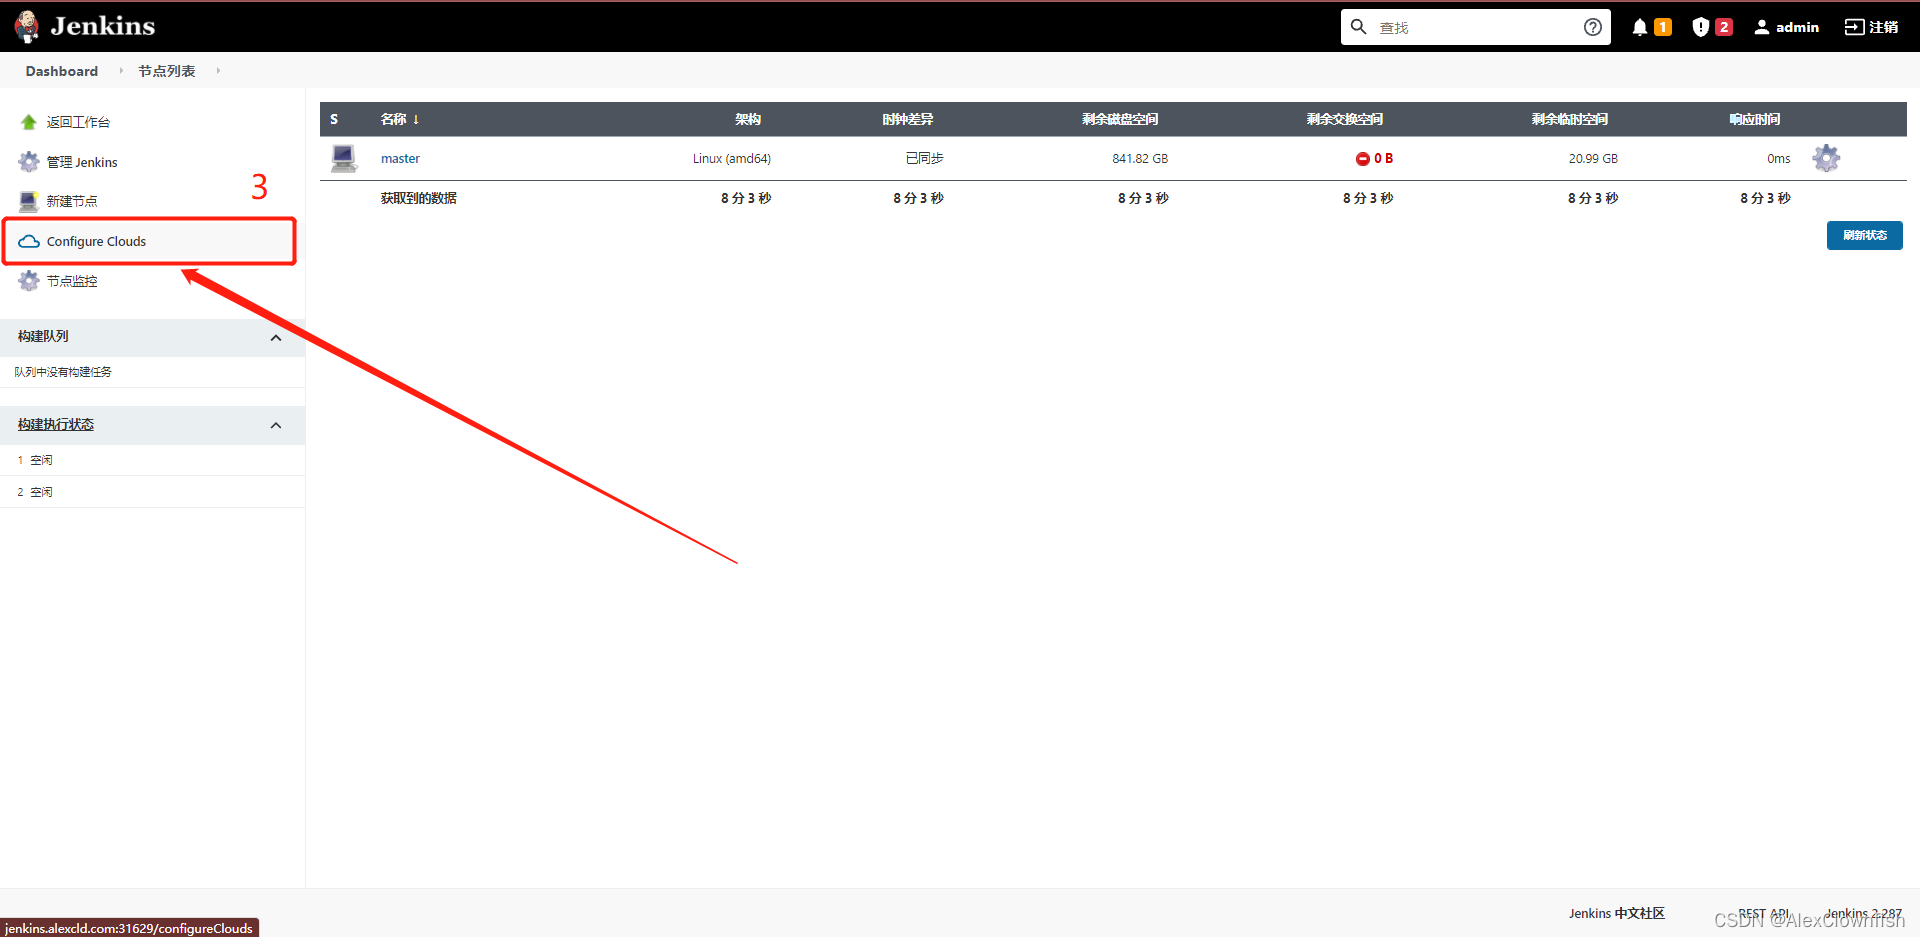Viewport: 1920px width, 937px height.
Task: Click the search magnifier icon
Action: pyautogui.click(x=1358, y=27)
